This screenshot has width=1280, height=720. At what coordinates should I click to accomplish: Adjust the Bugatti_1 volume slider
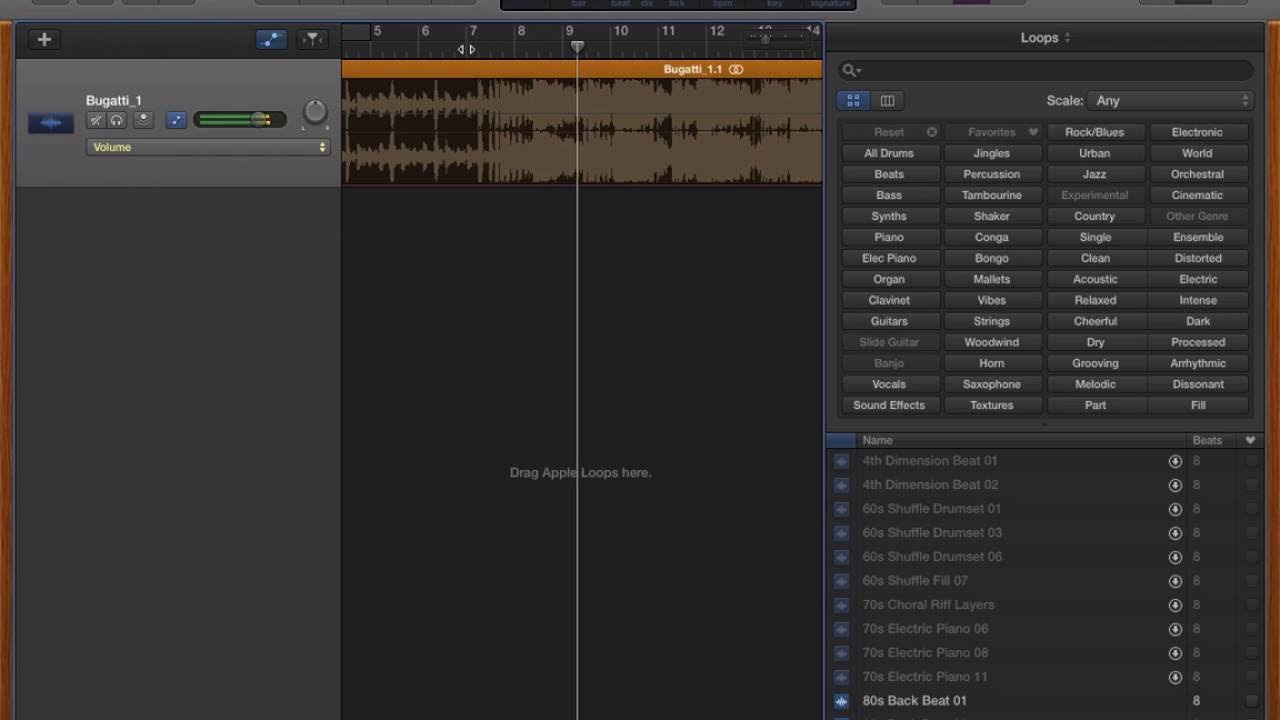[x=240, y=120]
